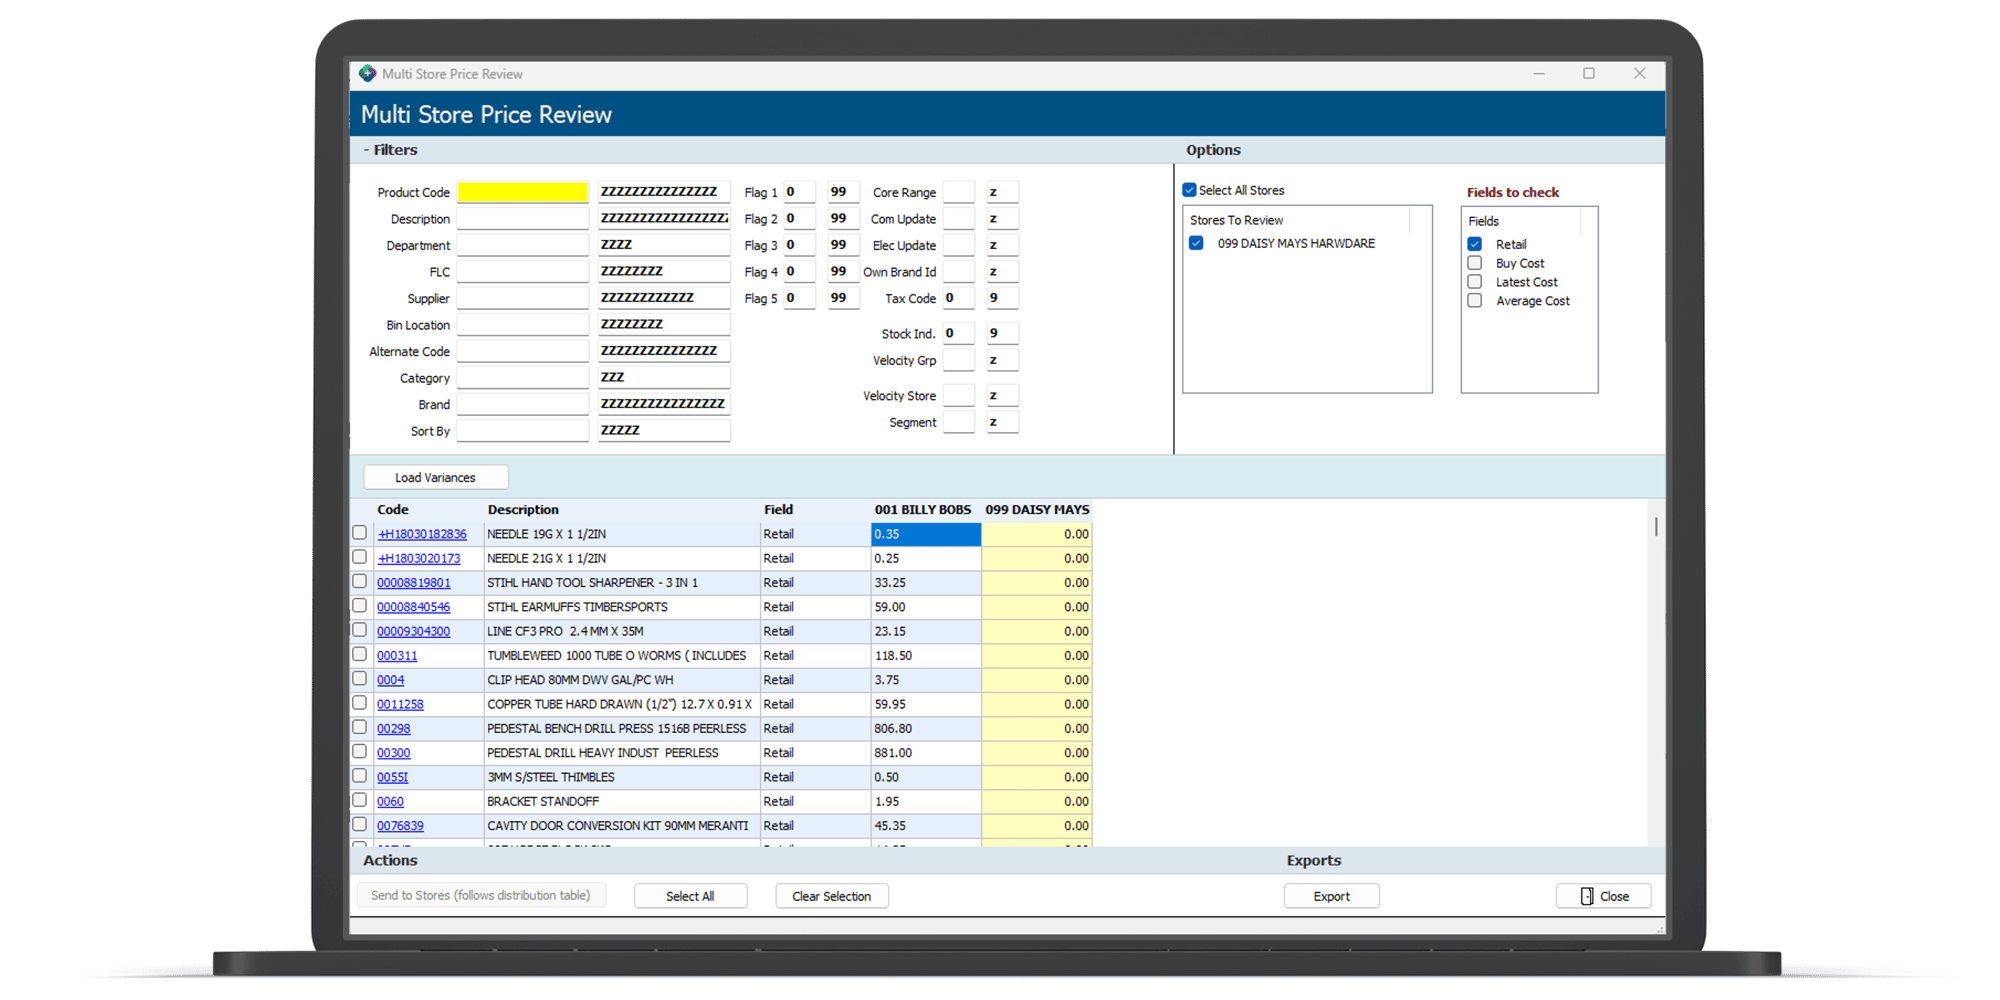Tick the Average Cost checkbox
The height and width of the screenshot is (1000, 2000).
tap(1474, 301)
